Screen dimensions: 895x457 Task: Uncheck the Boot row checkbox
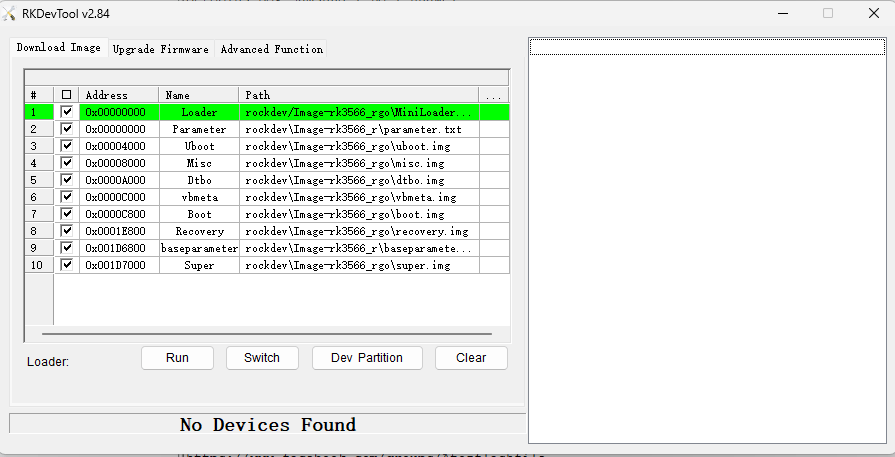67,214
